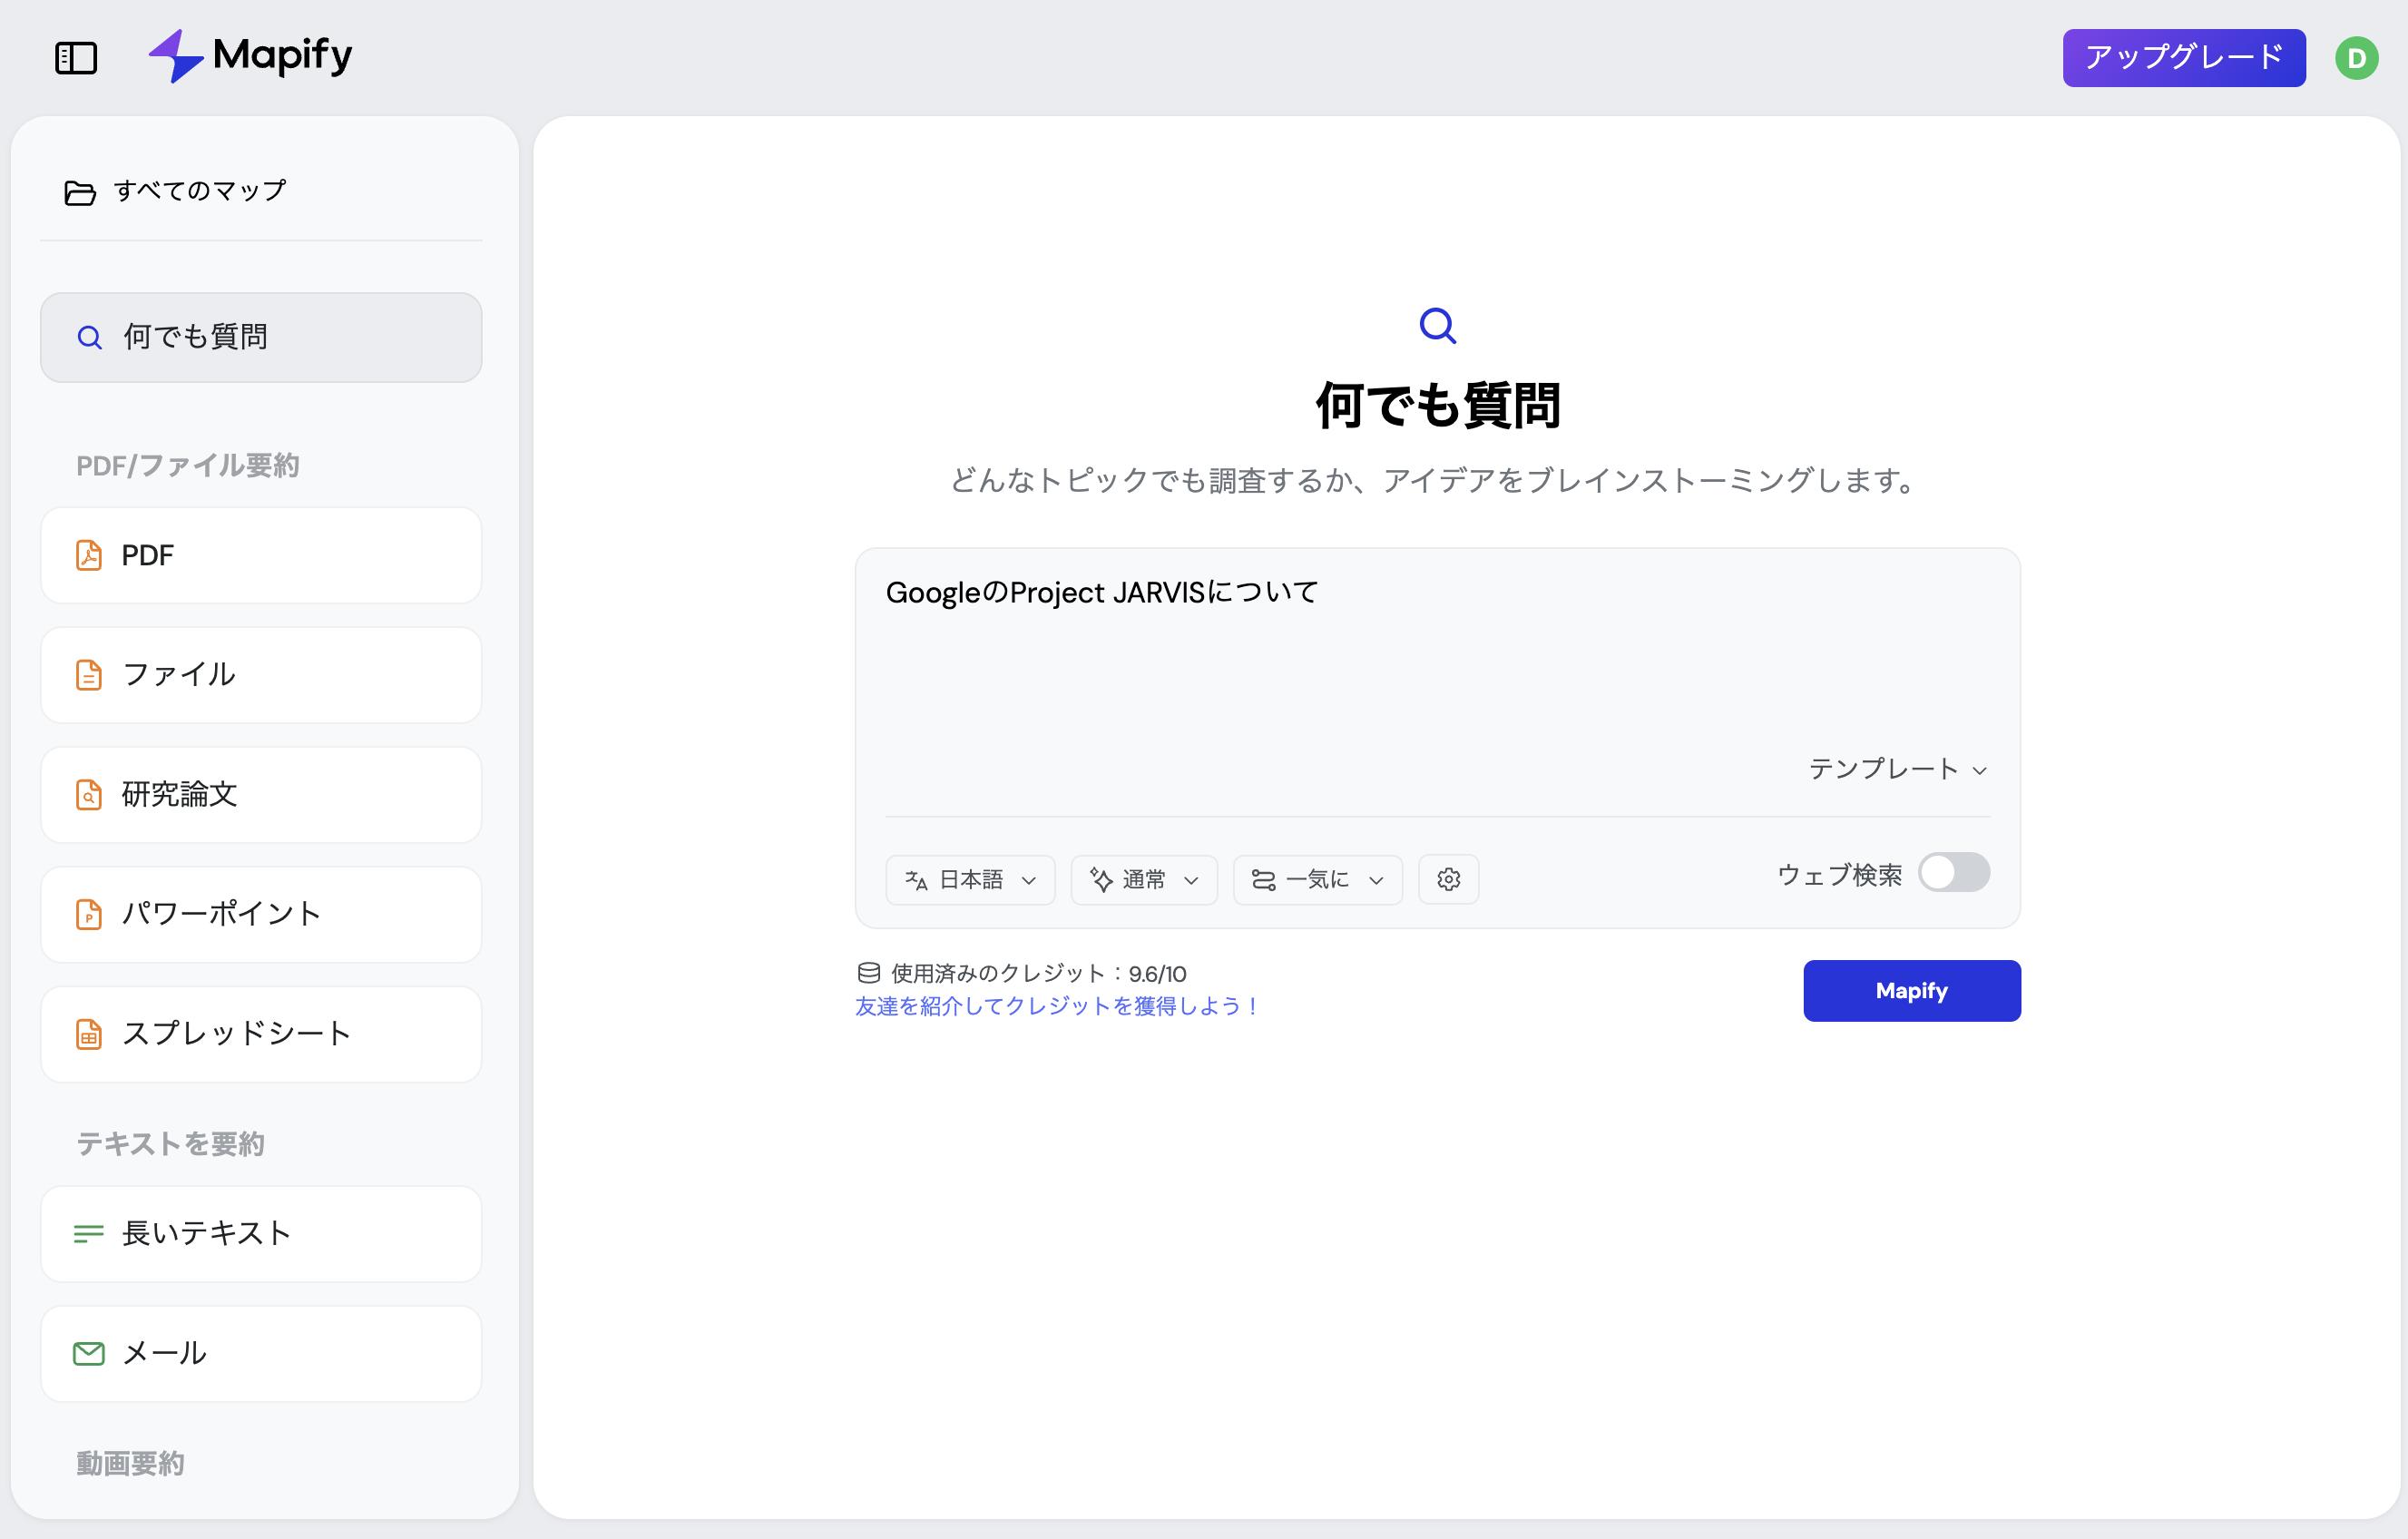
Task: Toggle the ウェブ検索 switch on
Action: [1953, 873]
